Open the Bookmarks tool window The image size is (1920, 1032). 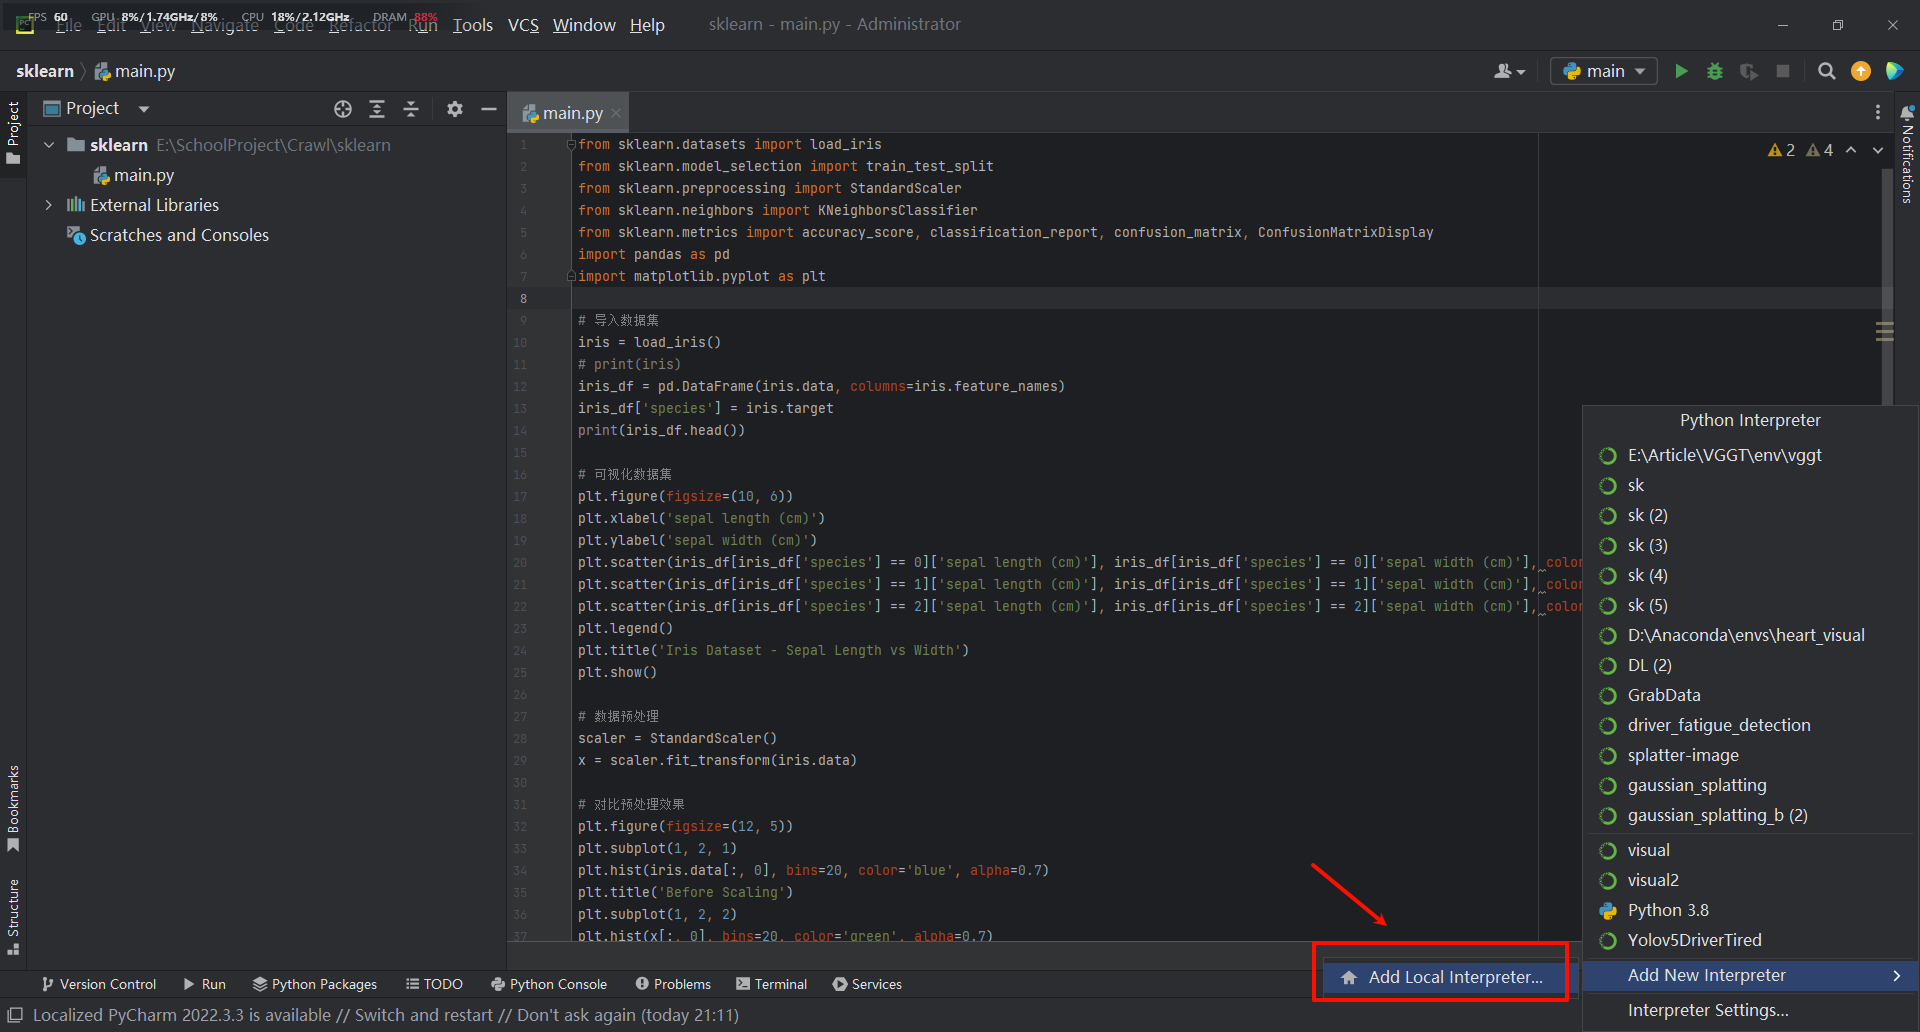pos(13,809)
